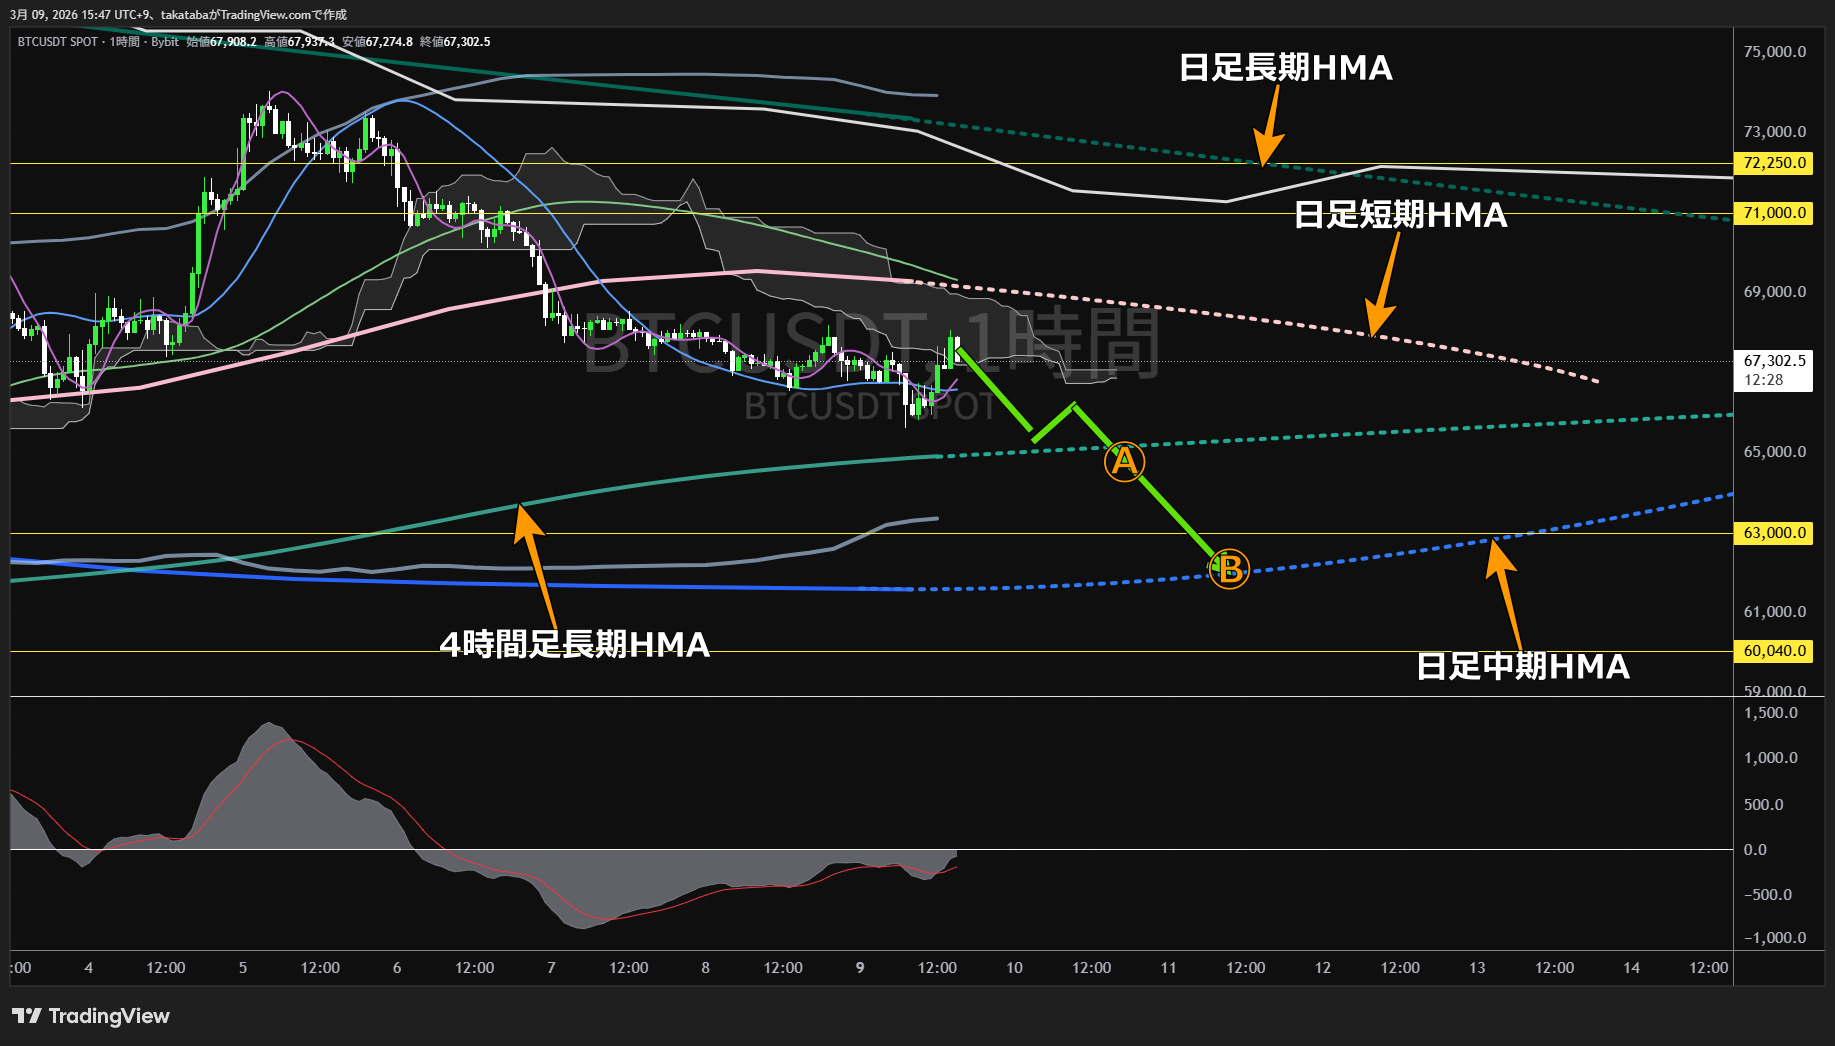1835x1046 pixels.
Task: Select the orange circled B marker
Action: point(1229,569)
